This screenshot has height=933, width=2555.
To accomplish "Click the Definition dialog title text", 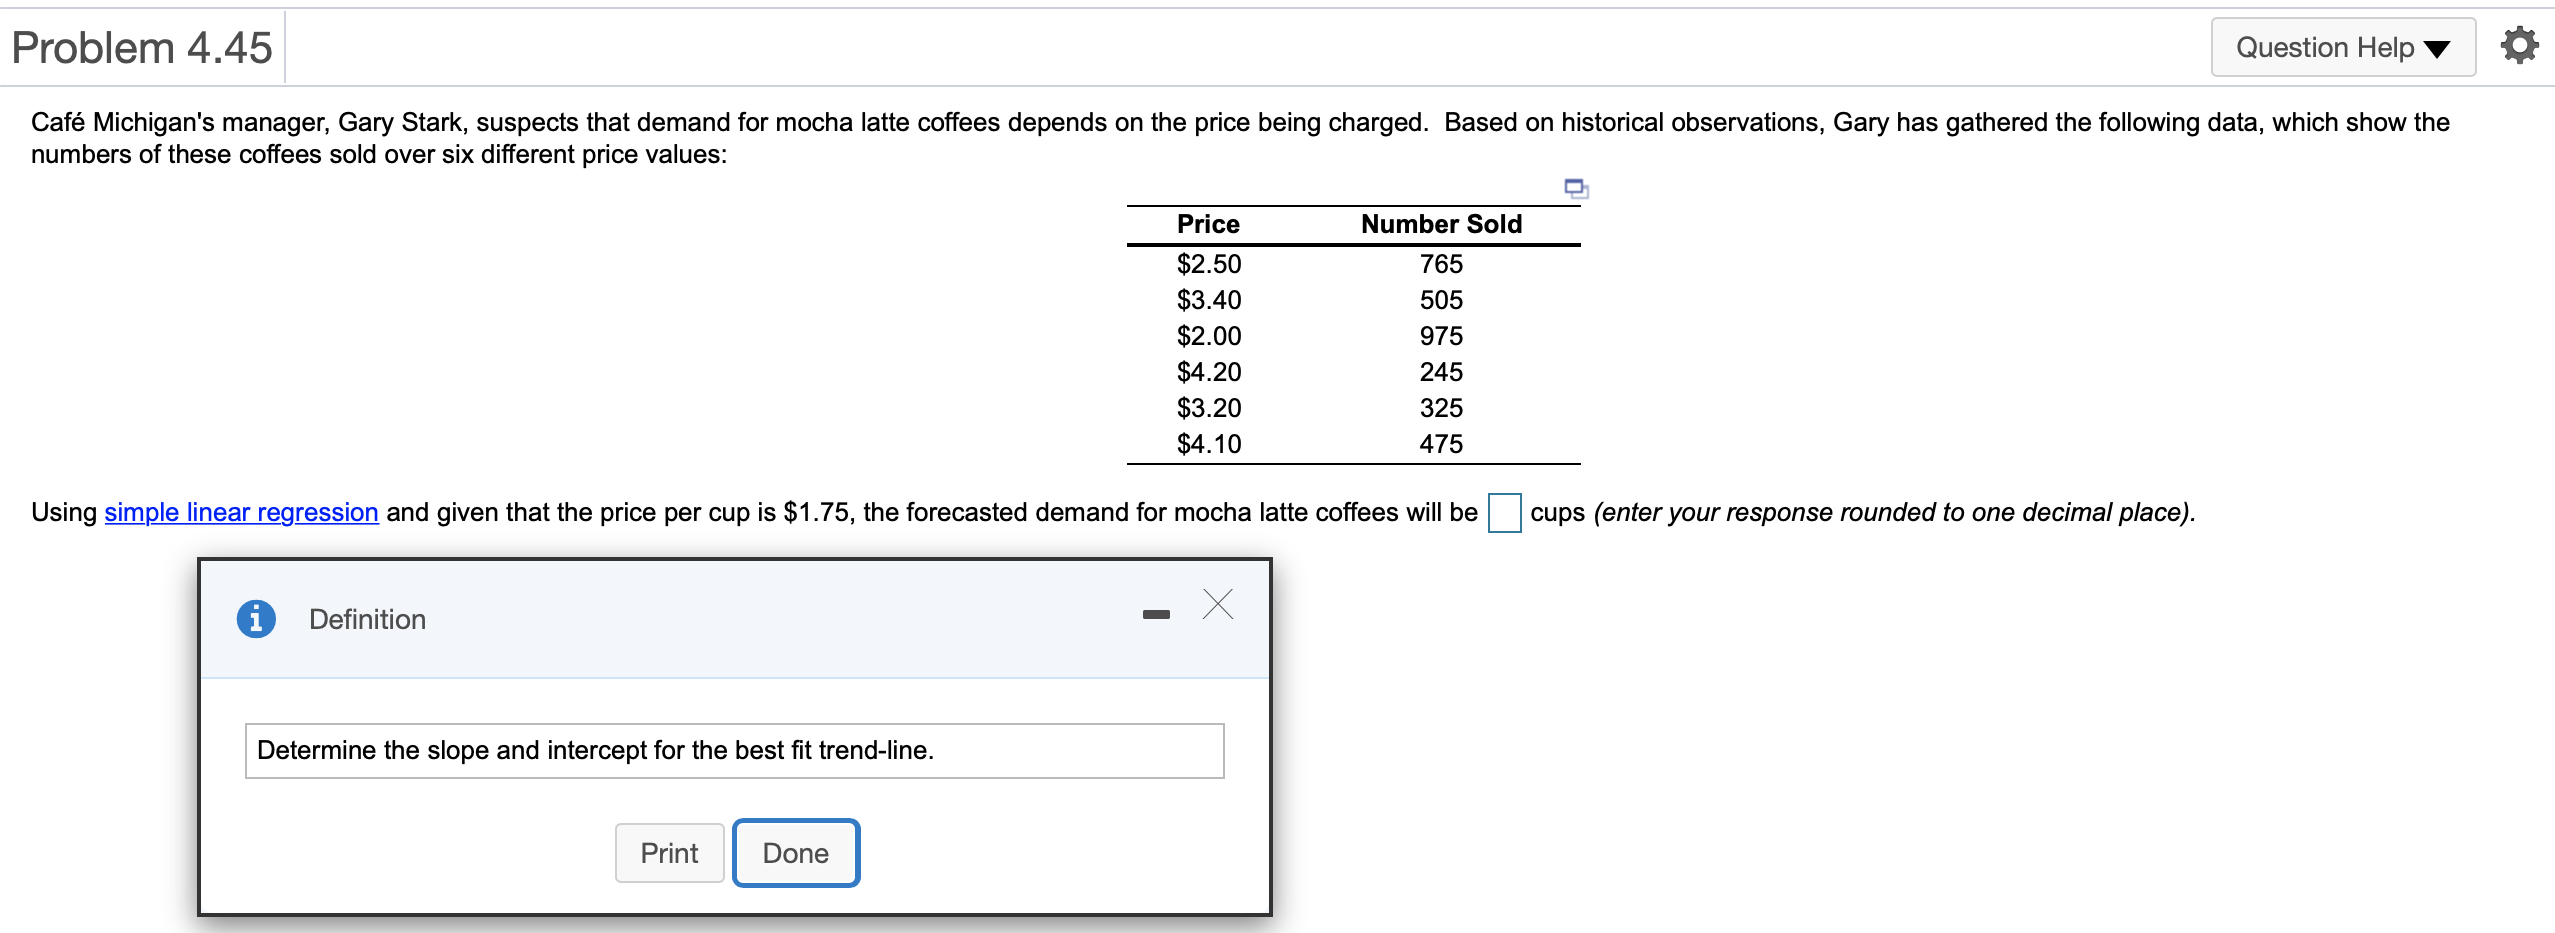I will pyautogui.click(x=367, y=619).
